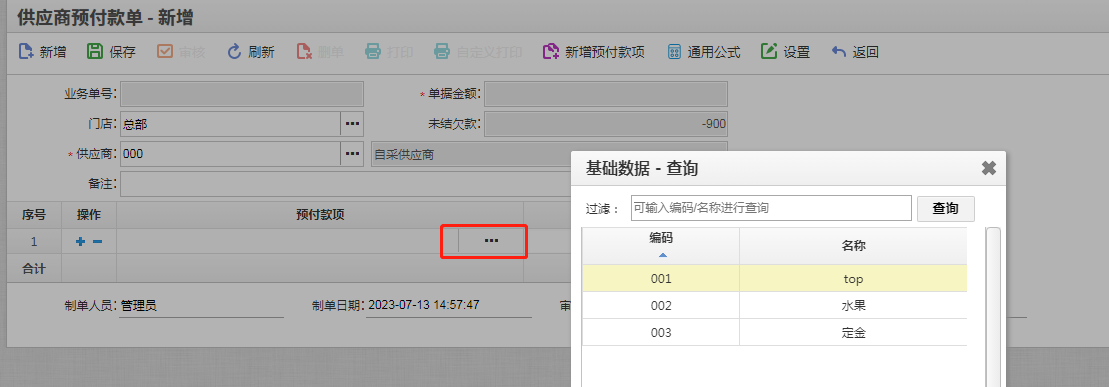Click the 制单日期 value 2023-07-13
Image resolution: width=1109 pixels, height=387 pixels.
click(424, 305)
